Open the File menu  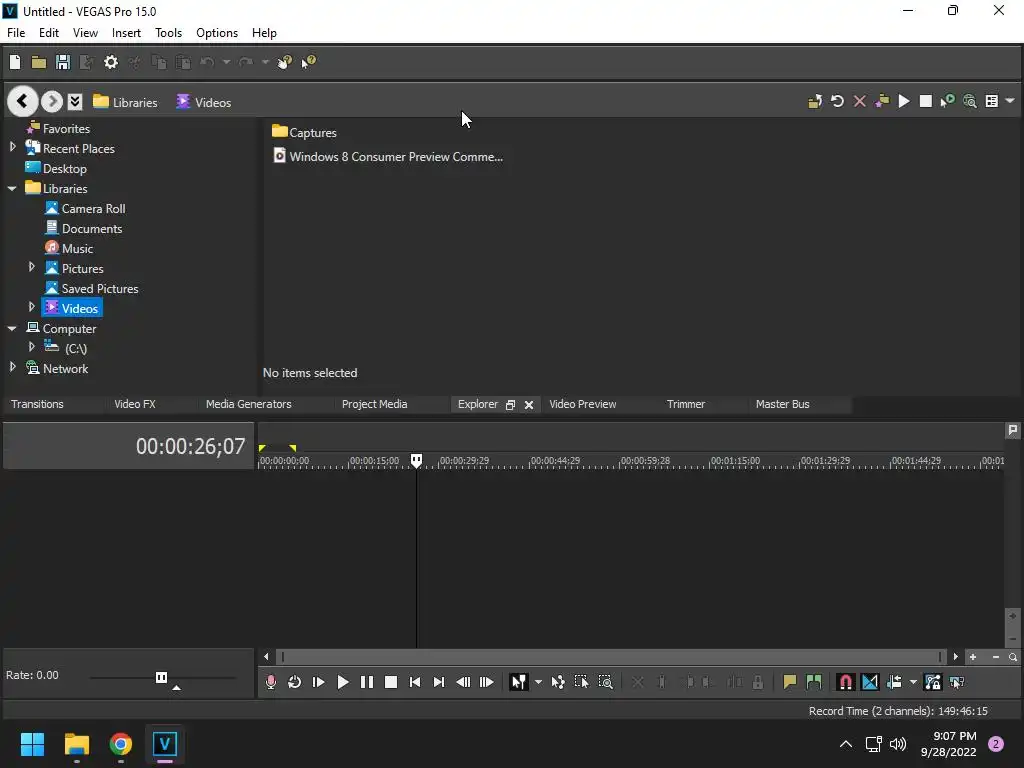(x=16, y=33)
